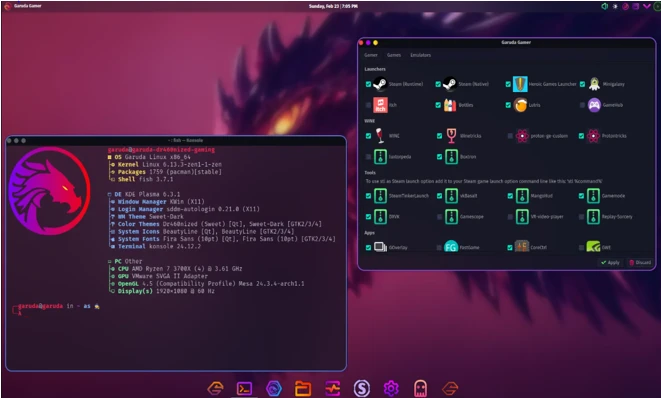This screenshot has width=661, height=398.
Task: Click the GOverlay monitor icon
Action: (x=380, y=247)
